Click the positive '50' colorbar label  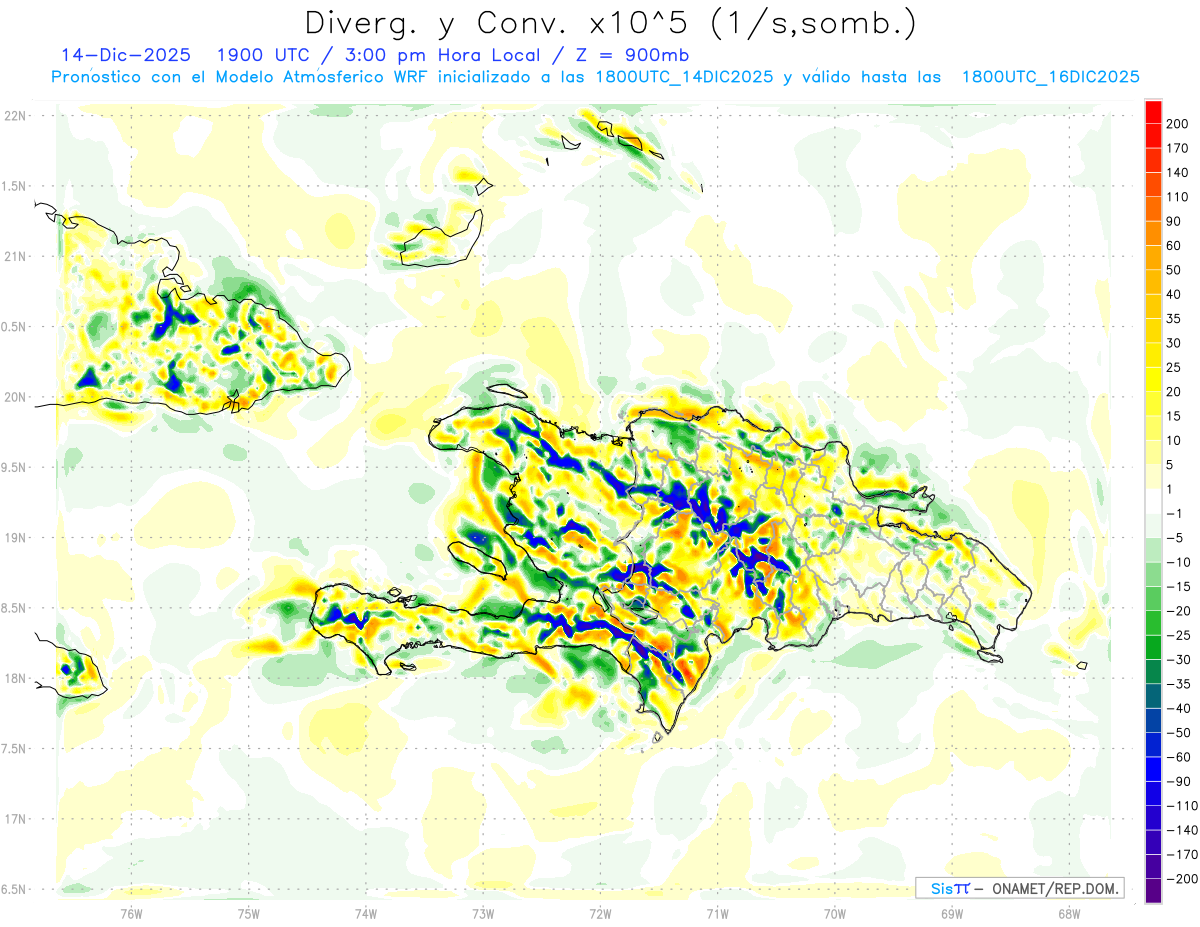[1175, 270]
